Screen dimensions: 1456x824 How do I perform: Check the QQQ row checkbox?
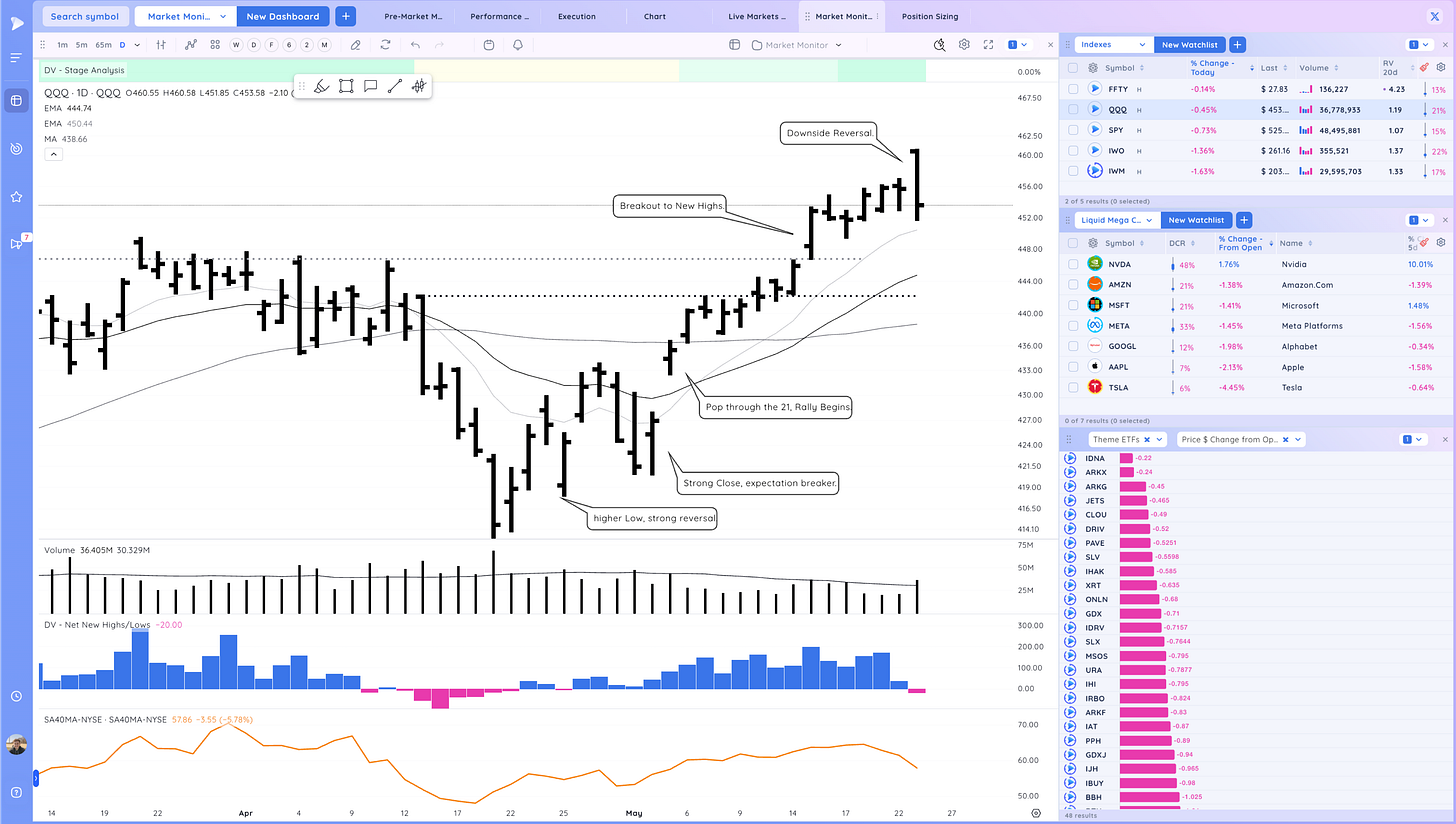point(1073,110)
